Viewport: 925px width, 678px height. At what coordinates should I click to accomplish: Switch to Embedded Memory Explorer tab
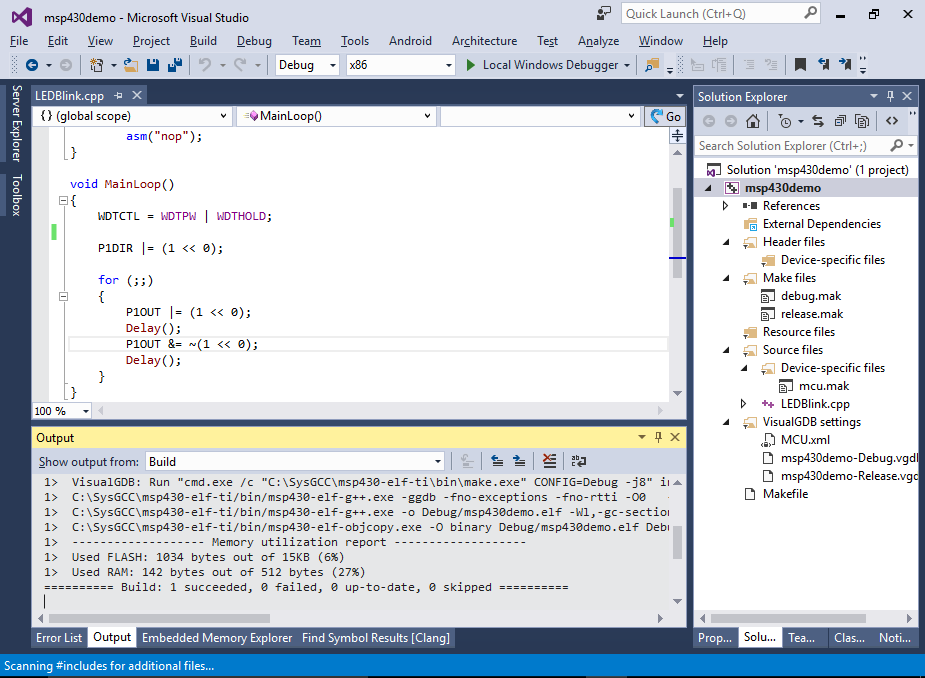217,638
